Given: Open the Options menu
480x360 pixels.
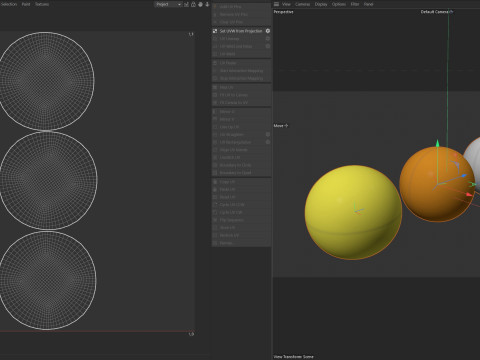Looking at the screenshot, I should pos(339,4).
